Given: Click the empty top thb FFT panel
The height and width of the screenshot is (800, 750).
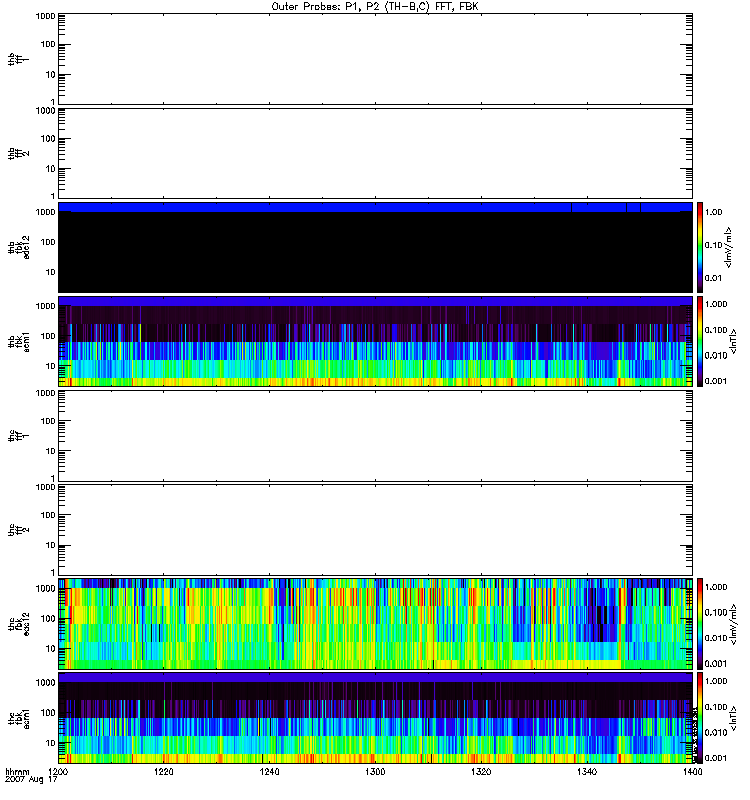Looking at the screenshot, I should (375, 57).
